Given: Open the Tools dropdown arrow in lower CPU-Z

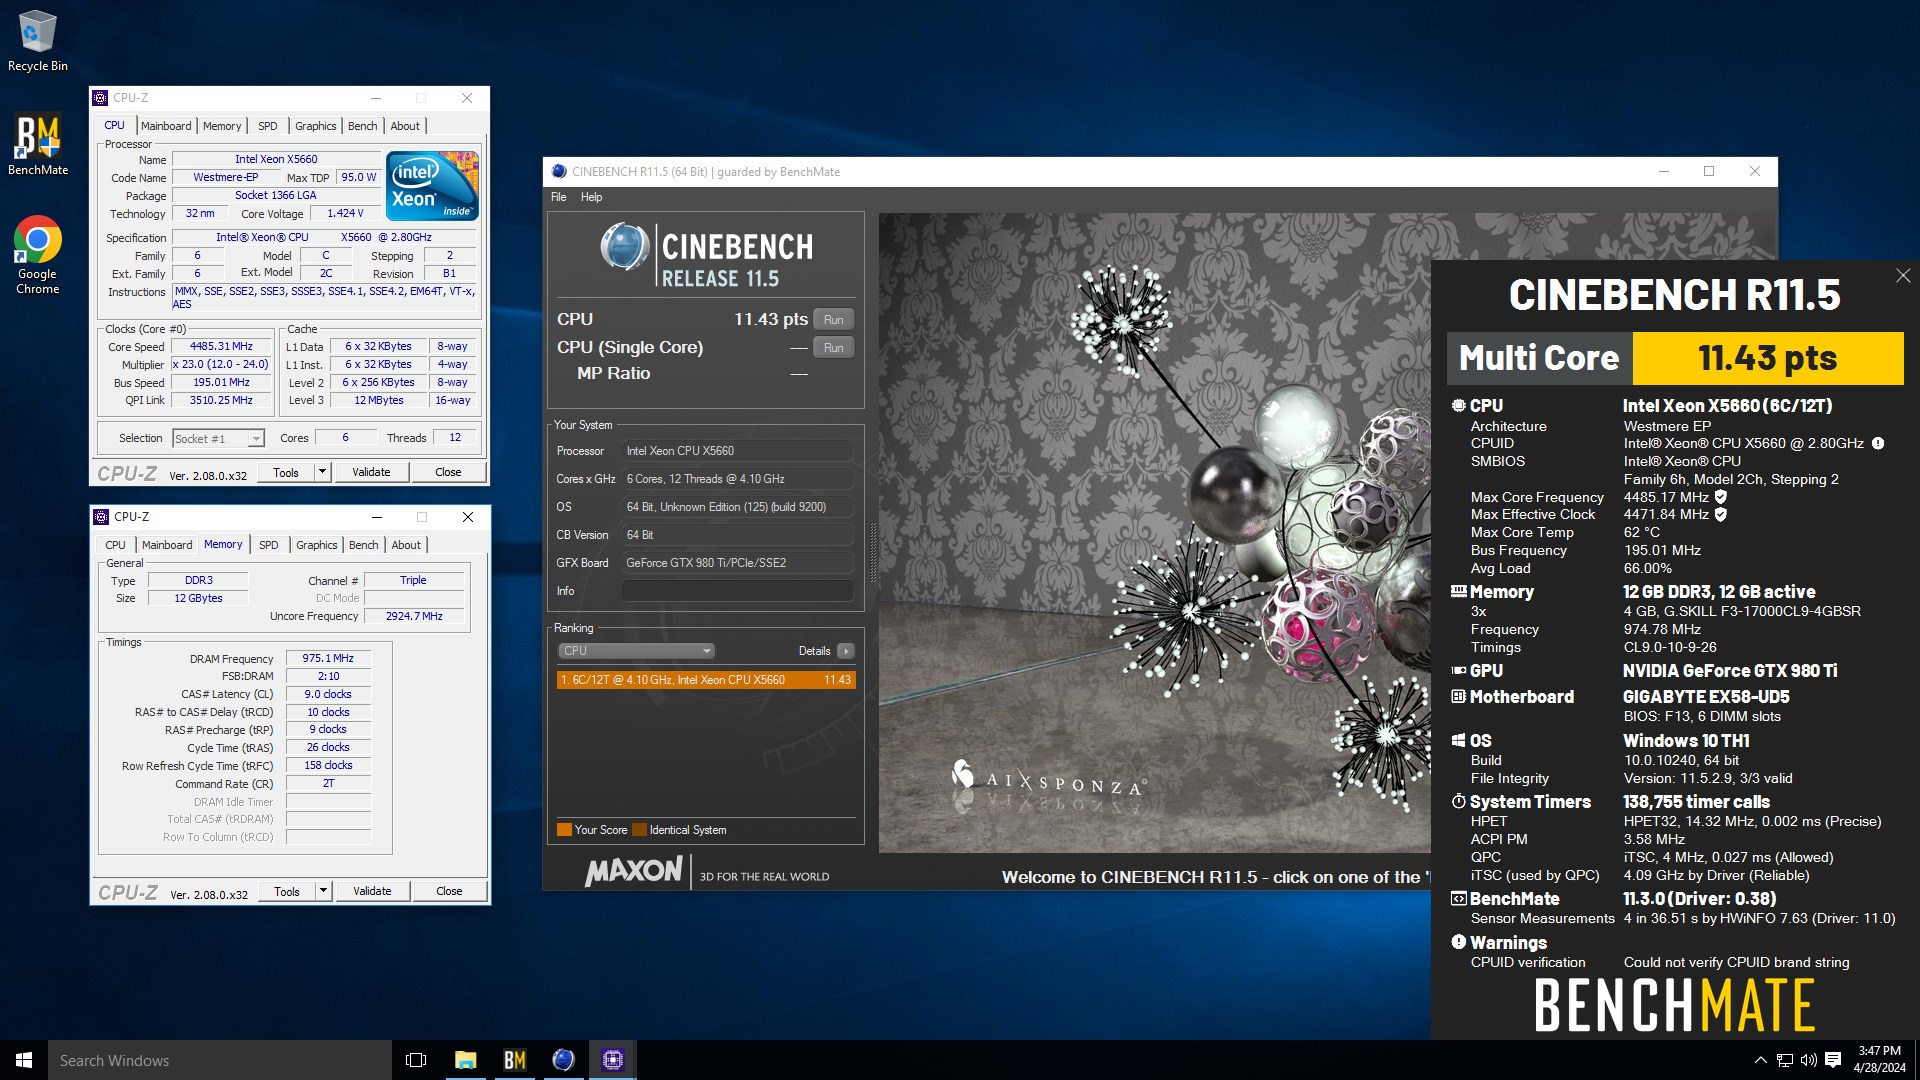Looking at the screenshot, I should [x=323, y=891].
